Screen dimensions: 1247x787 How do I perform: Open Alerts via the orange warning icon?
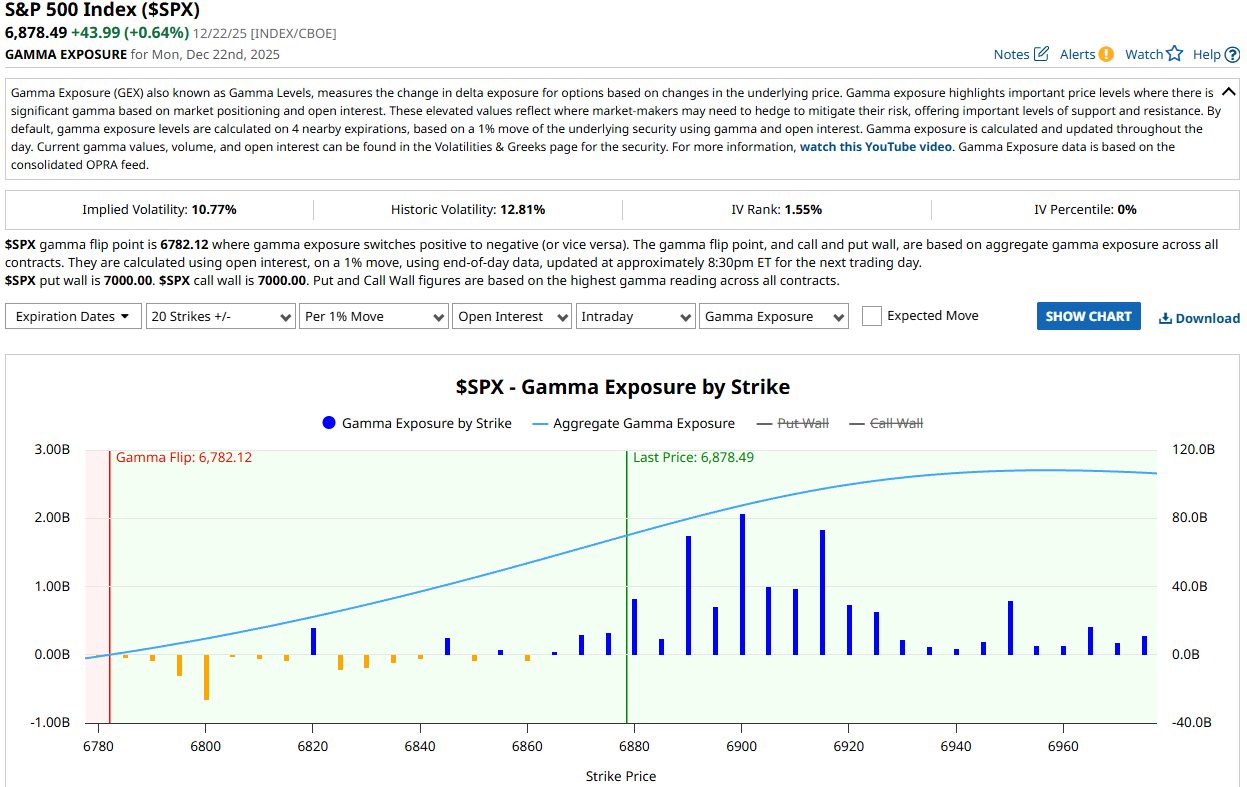pyautogui.click(x=1105, y=54)
